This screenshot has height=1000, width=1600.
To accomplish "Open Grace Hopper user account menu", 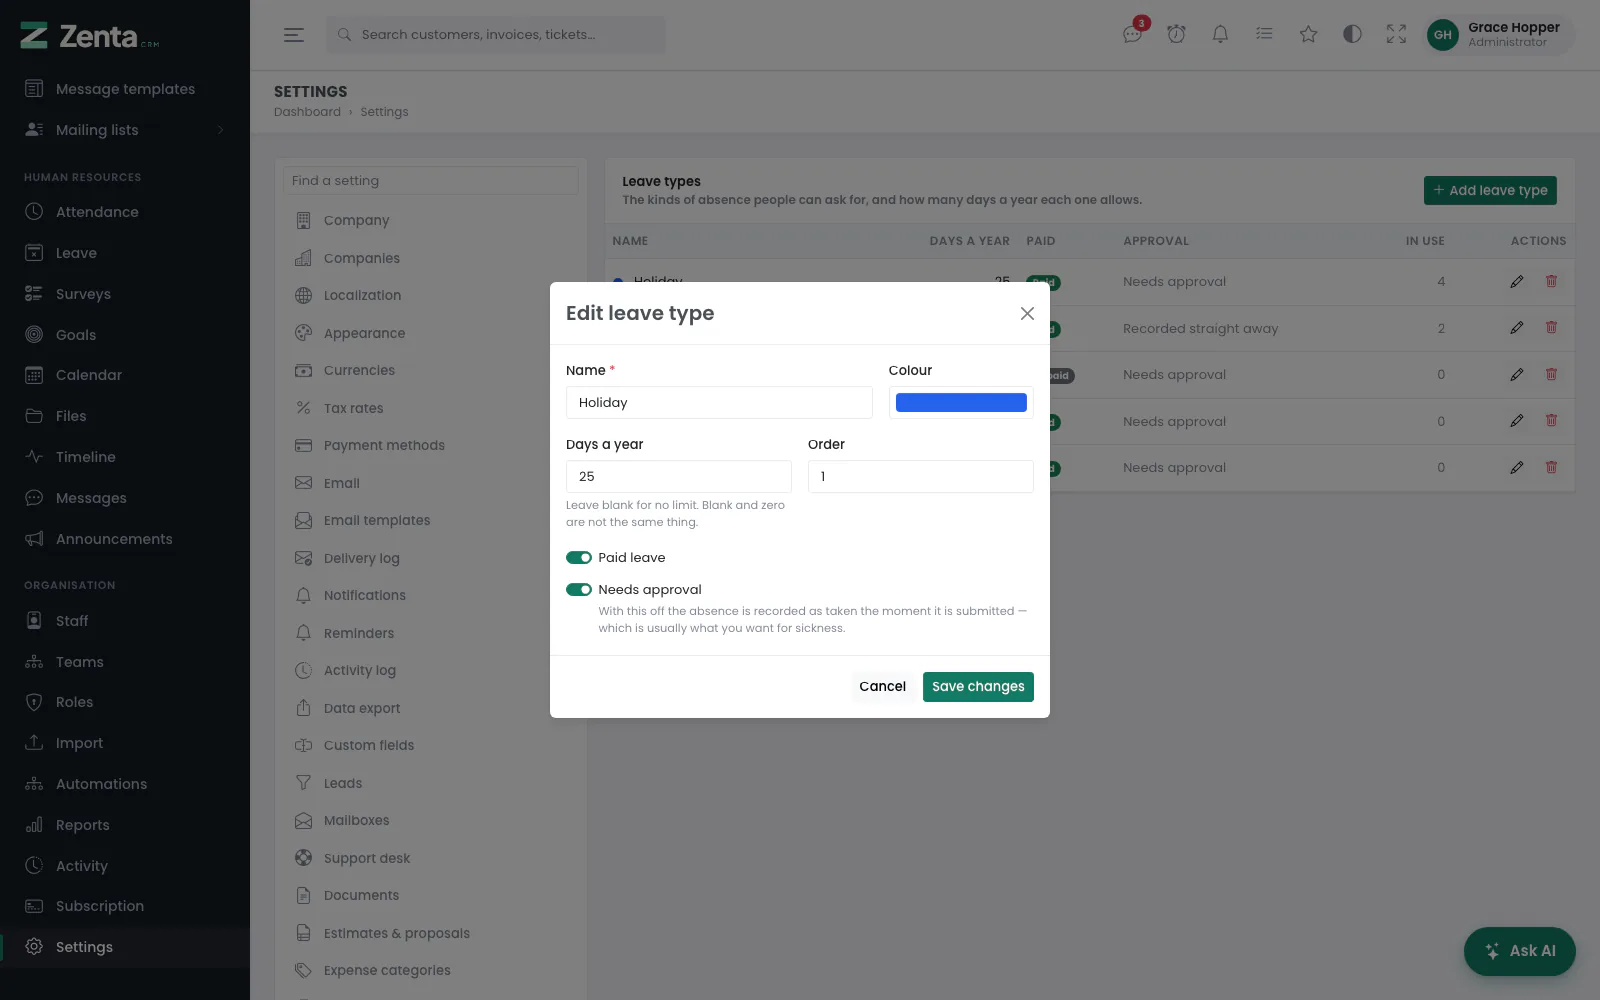I will [x=1499, y=35].
